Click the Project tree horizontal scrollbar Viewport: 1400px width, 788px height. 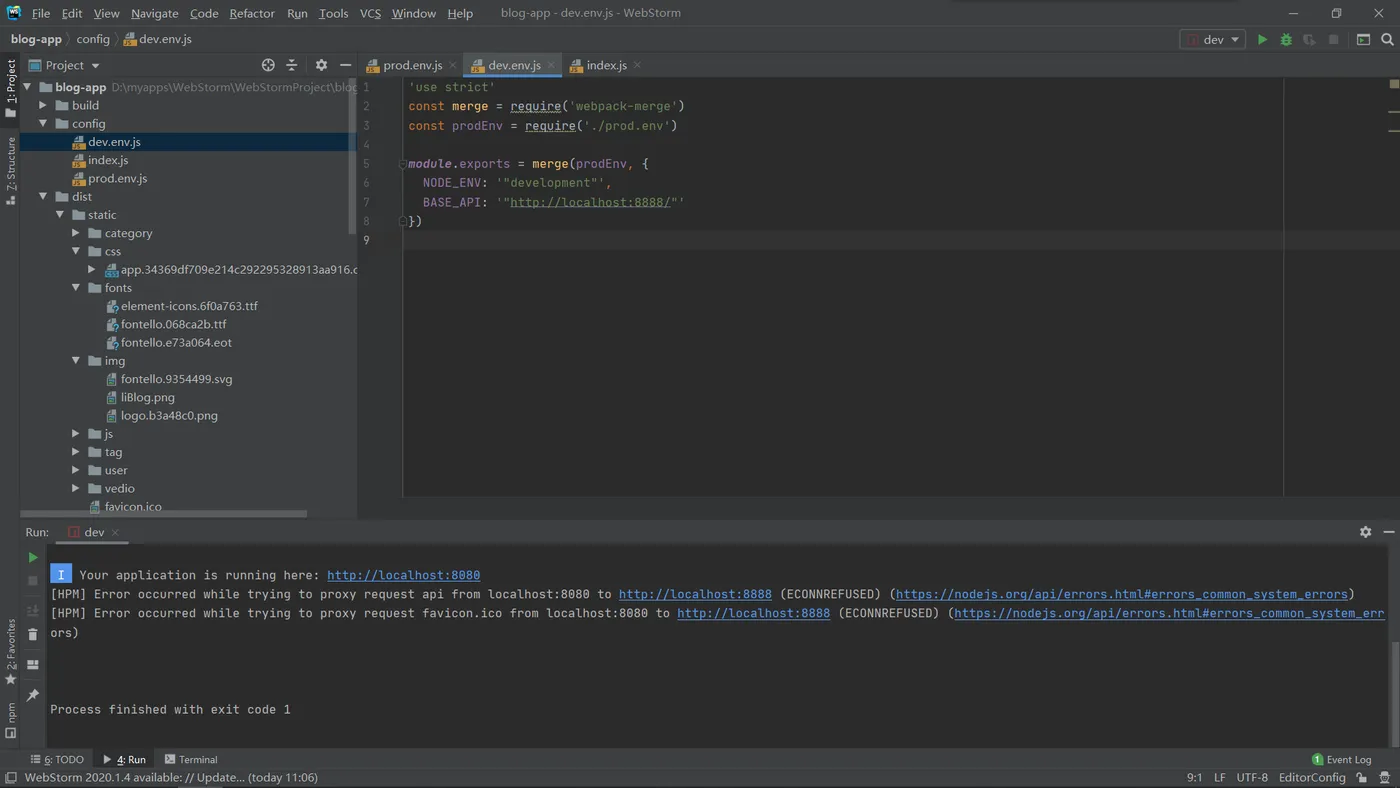tap(166, 514)
